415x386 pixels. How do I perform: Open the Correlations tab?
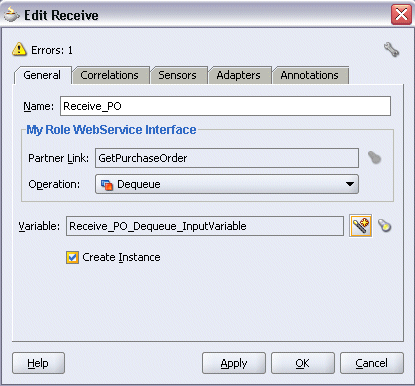pyautogui.click(x=110, y=75)
